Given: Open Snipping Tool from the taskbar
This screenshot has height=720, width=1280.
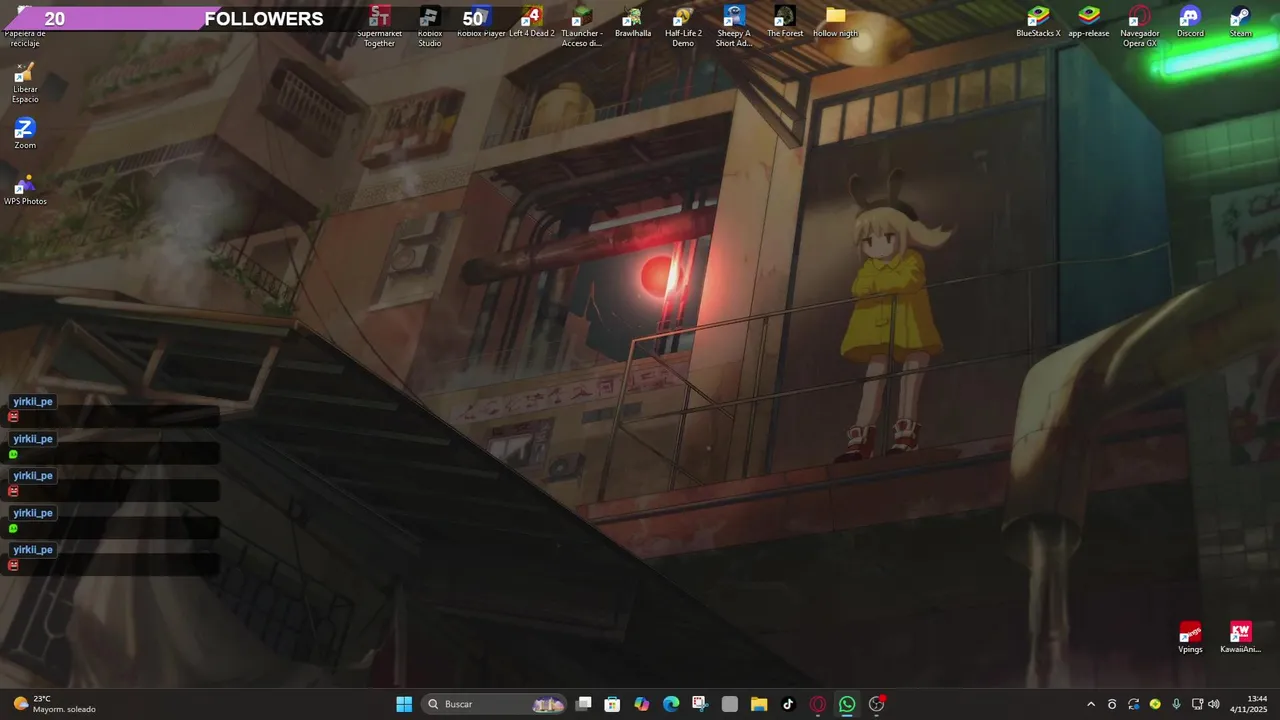Looking at the screenshot, I should 700,704.
